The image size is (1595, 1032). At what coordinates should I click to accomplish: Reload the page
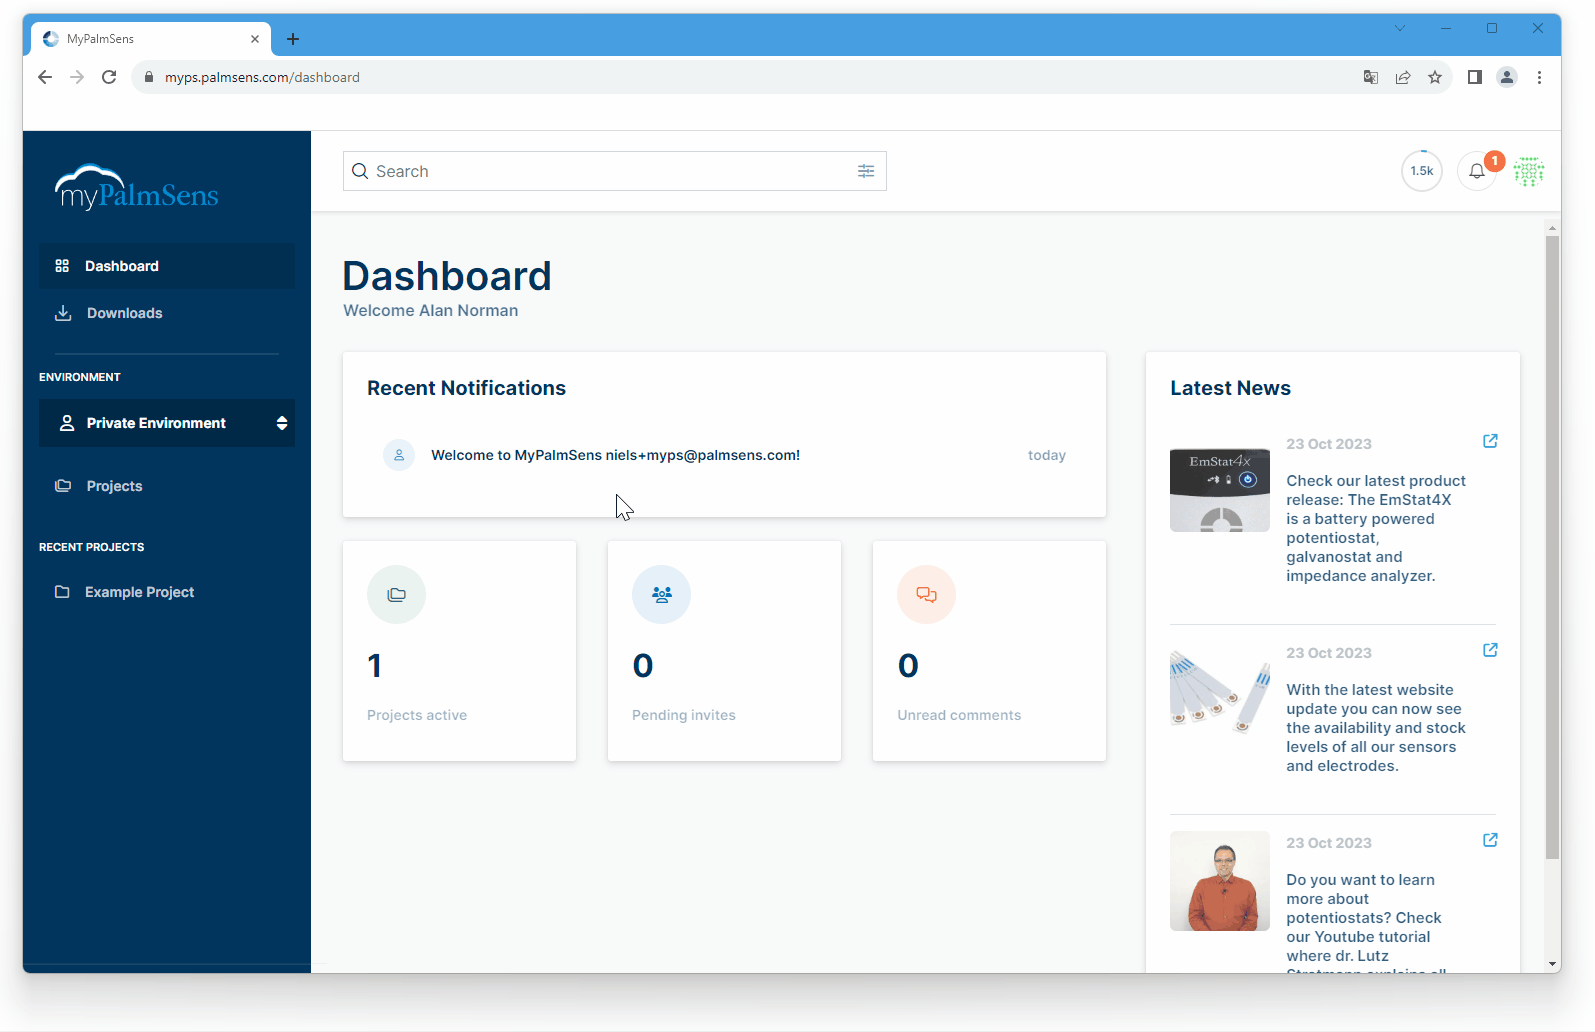click(109, 77)
